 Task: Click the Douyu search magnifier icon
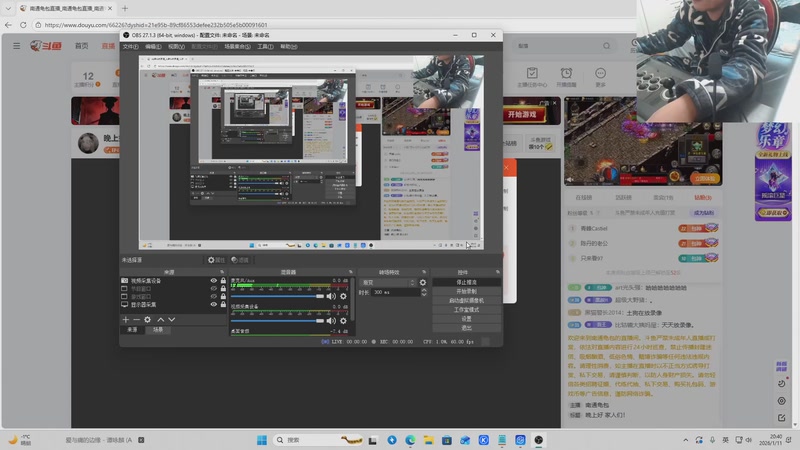coord(607,46)
